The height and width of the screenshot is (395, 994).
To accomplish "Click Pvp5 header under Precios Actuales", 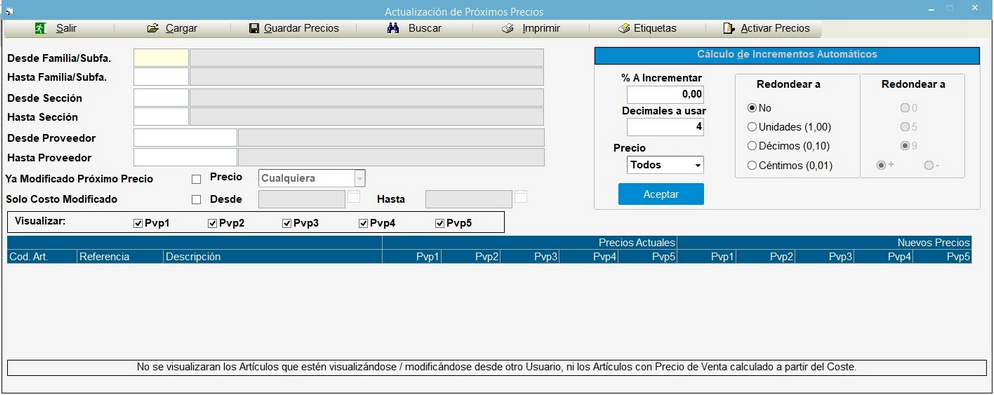I will (x=647, y=256).
